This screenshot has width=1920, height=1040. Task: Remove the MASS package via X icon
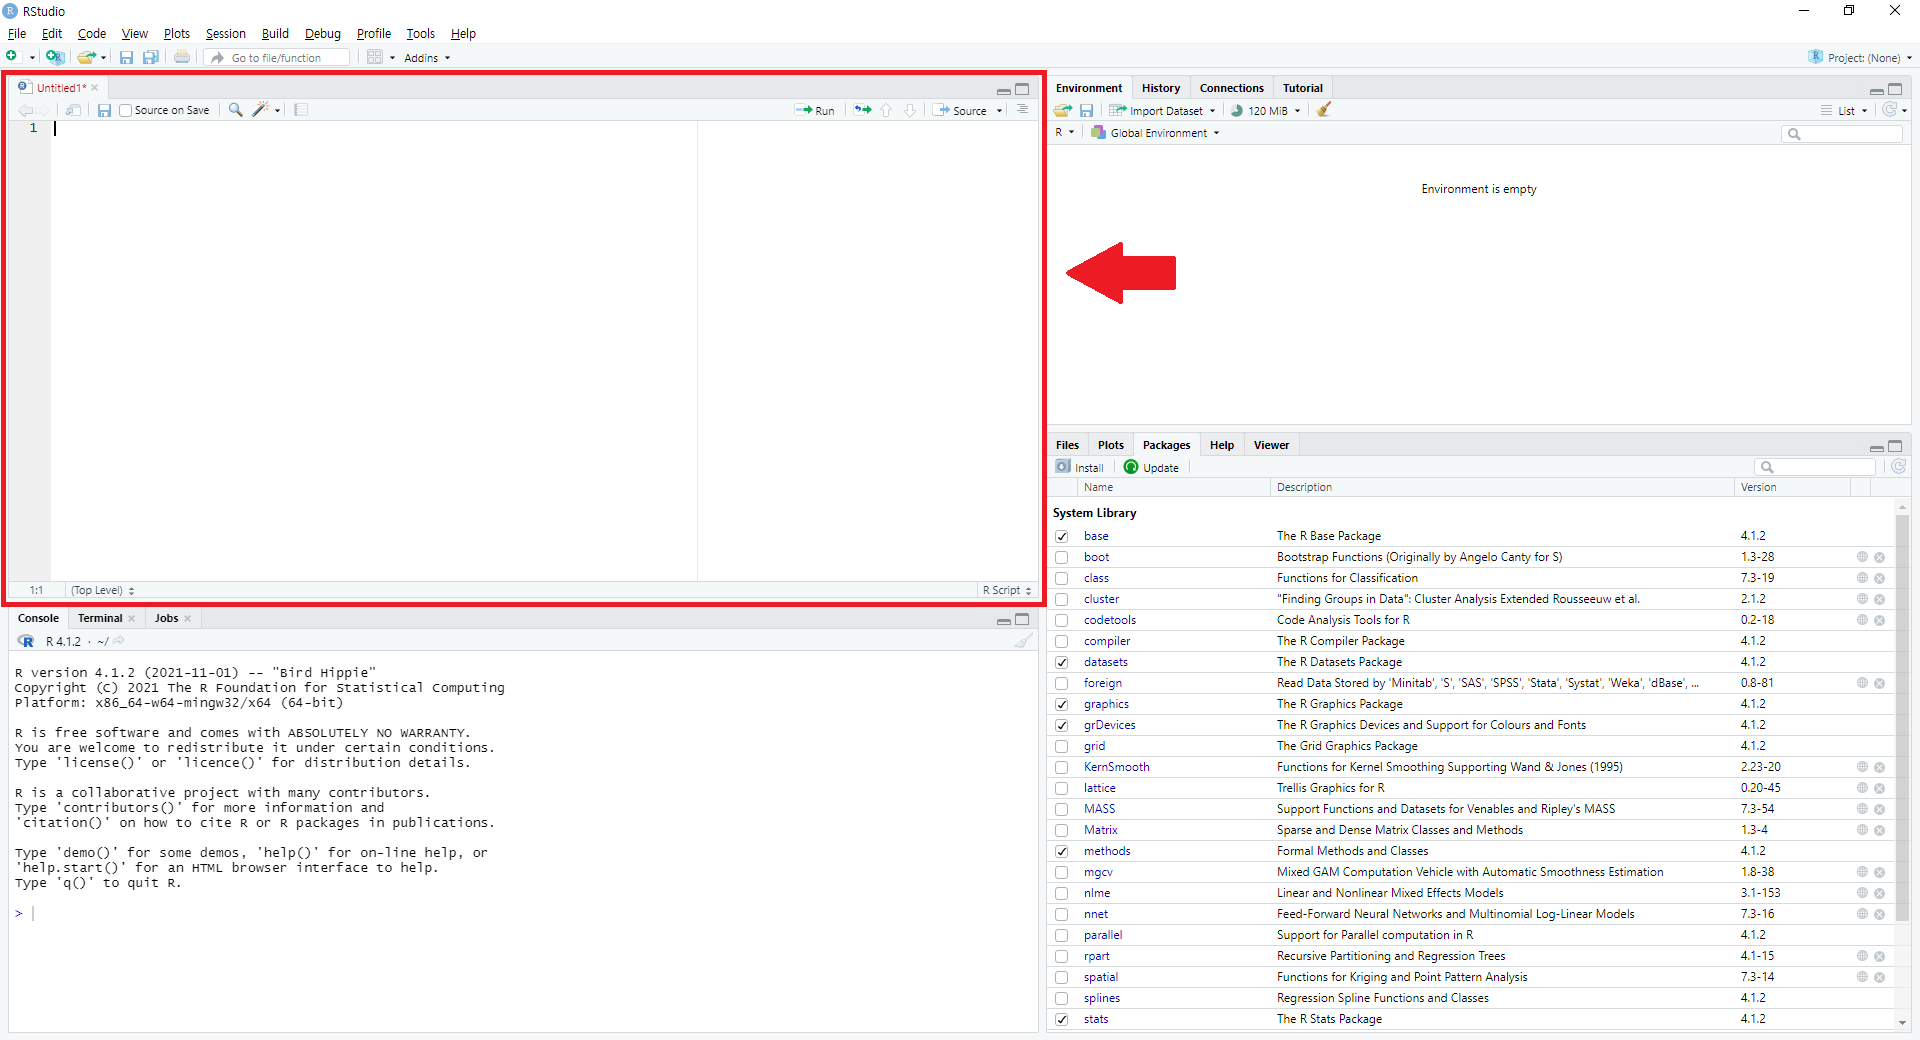pyautogui.click(x=1879, y=809)
